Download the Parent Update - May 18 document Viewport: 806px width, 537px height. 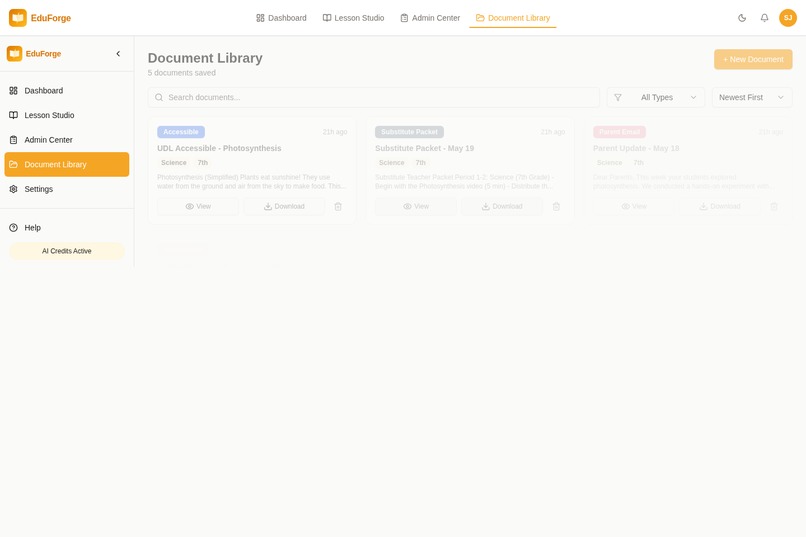[720, 206]
